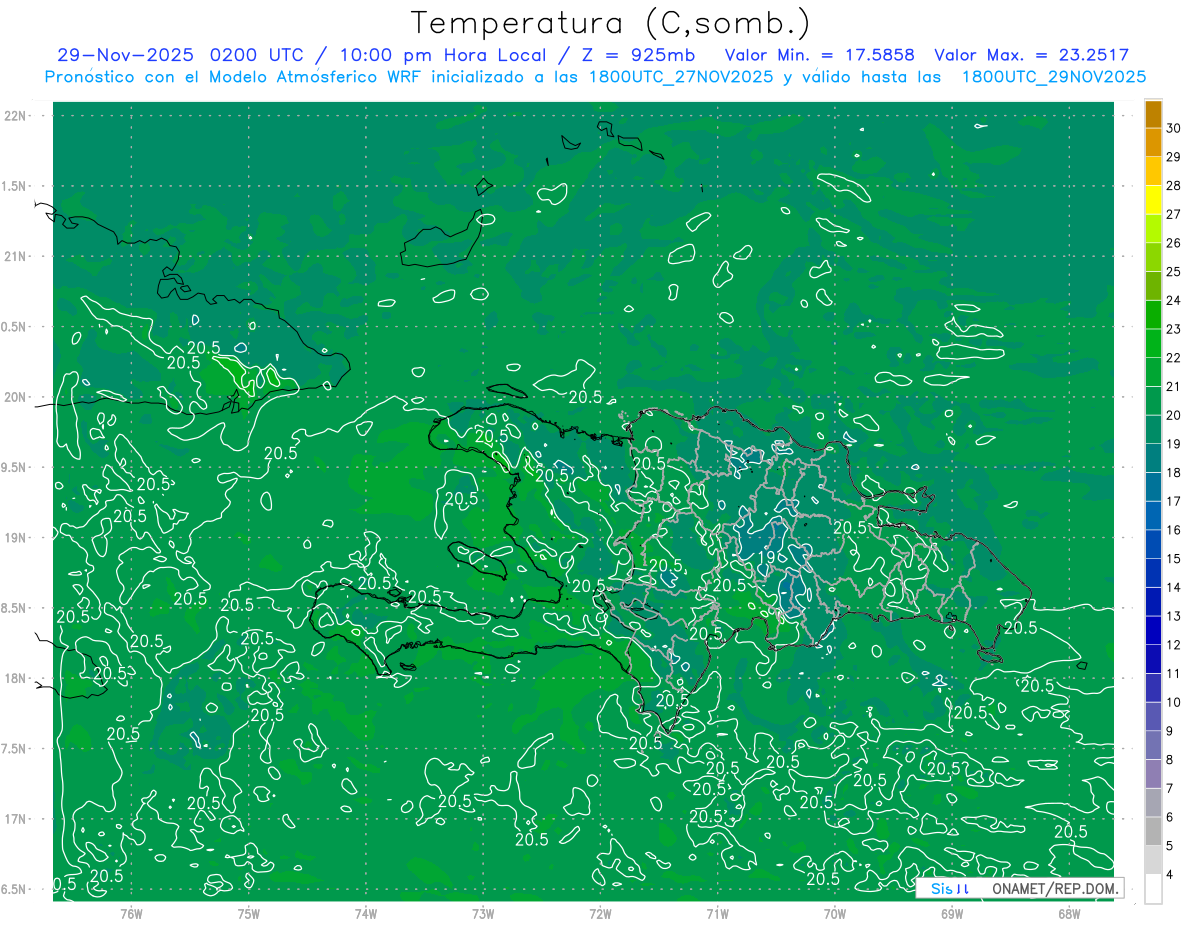The image size is (1200, 927).
Task: Click the '1800UTC_29NOV2025' valid-until time
Action: 1054,77
